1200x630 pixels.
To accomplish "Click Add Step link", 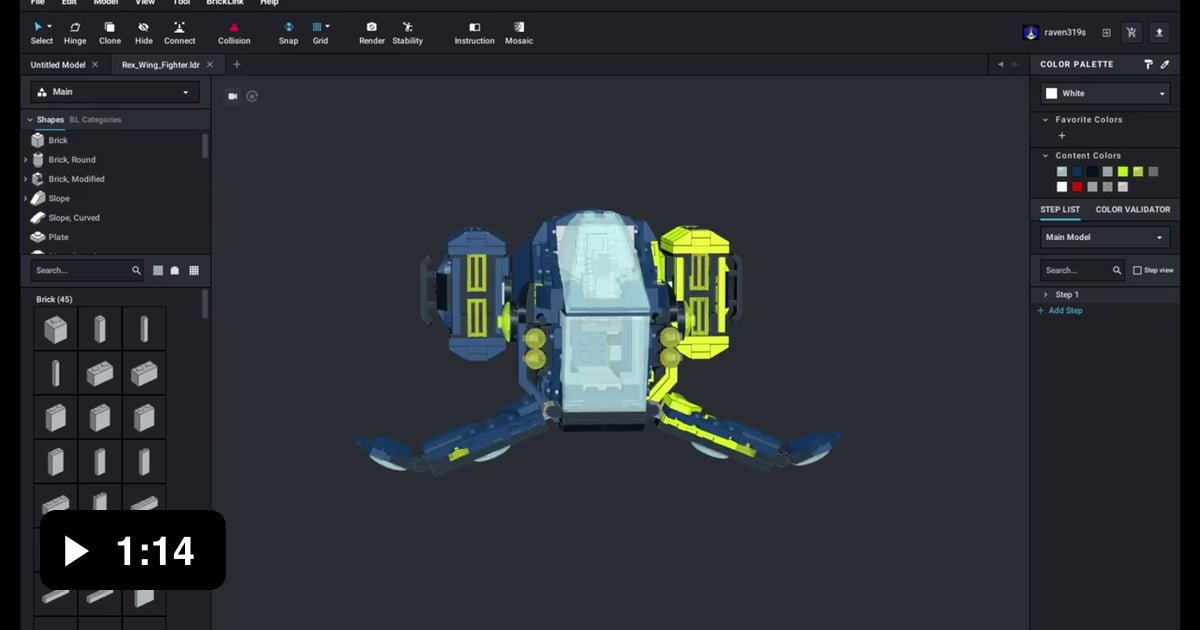I will coord(1065,311).
